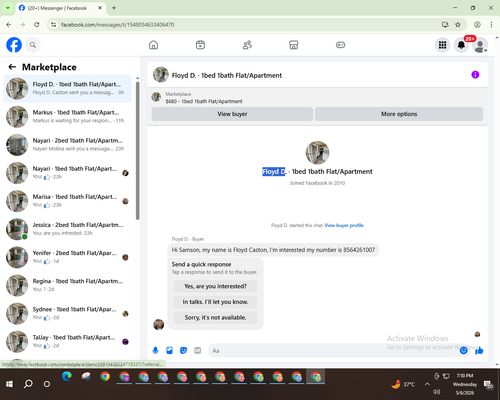Open the Marisa conversation

point(67,201)
